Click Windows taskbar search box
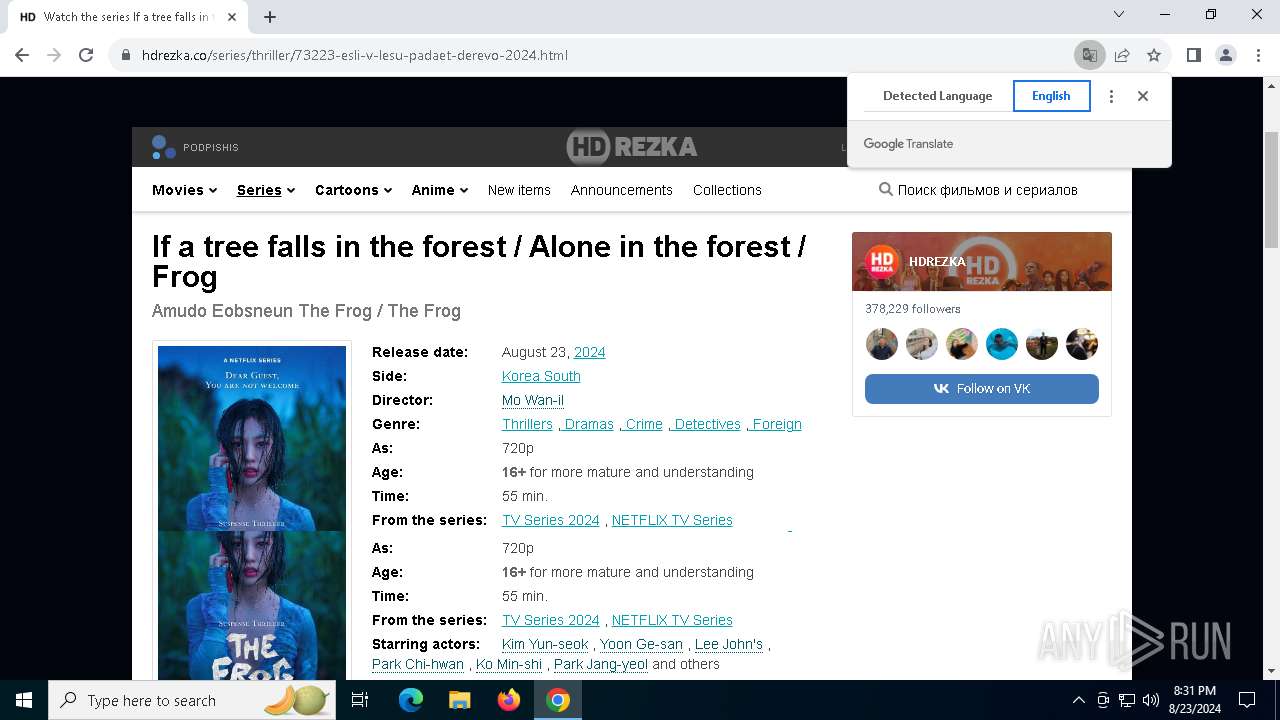1280x720 pixels. click(x=193, y=700)
